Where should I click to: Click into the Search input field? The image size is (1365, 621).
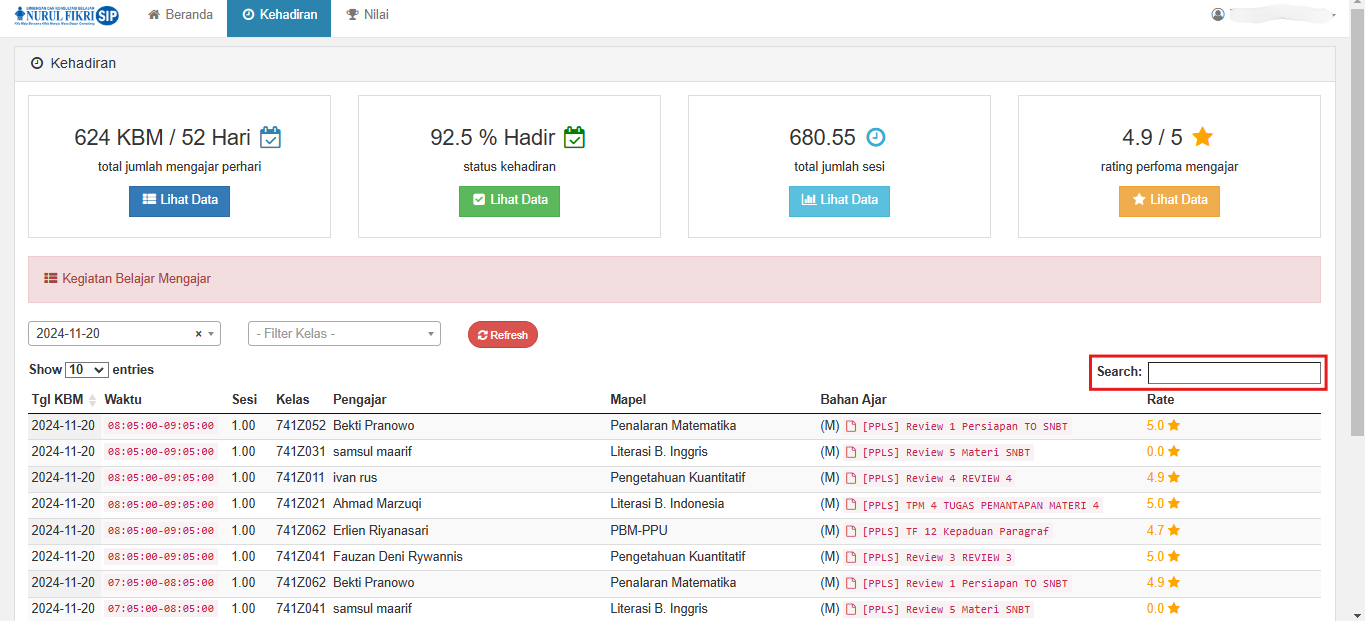point(1233,373)
